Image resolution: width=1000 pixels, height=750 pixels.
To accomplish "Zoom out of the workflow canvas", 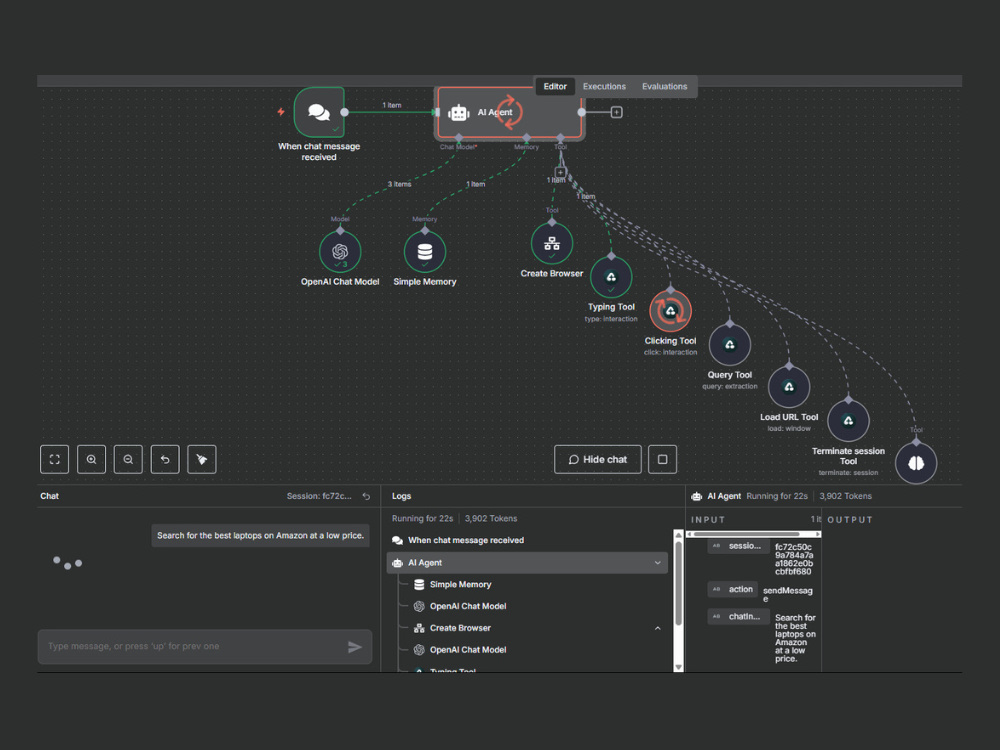I will pyautogui.click(x=128, y=459).
